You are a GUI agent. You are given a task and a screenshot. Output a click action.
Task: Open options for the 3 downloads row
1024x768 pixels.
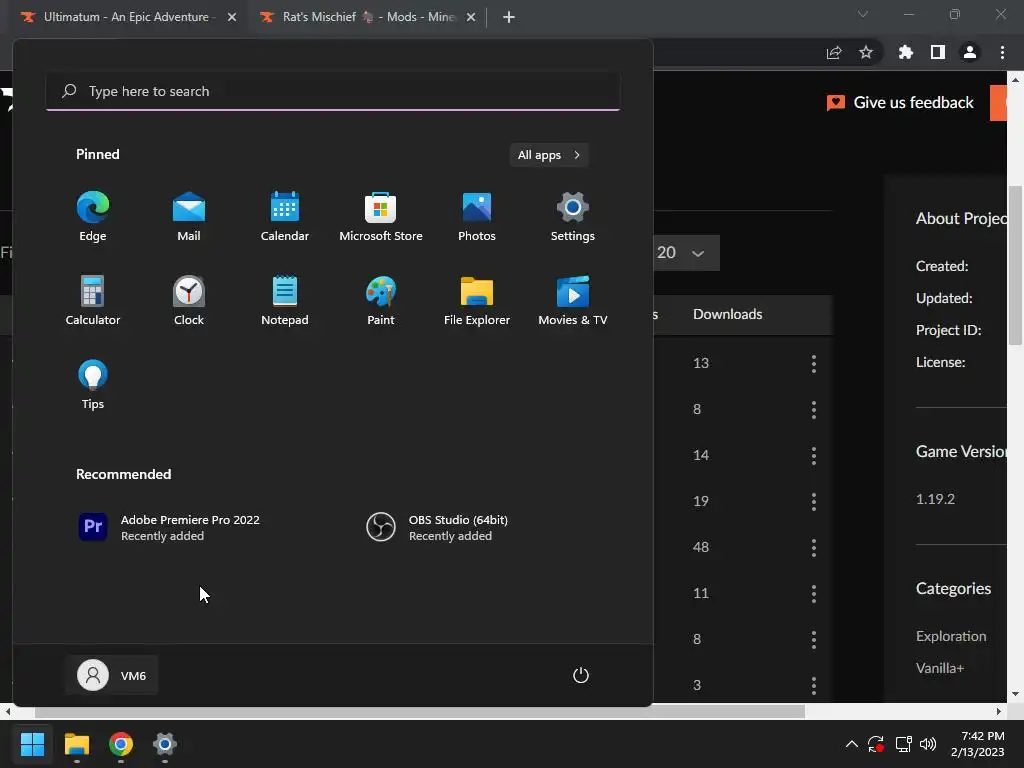(814, 686)
